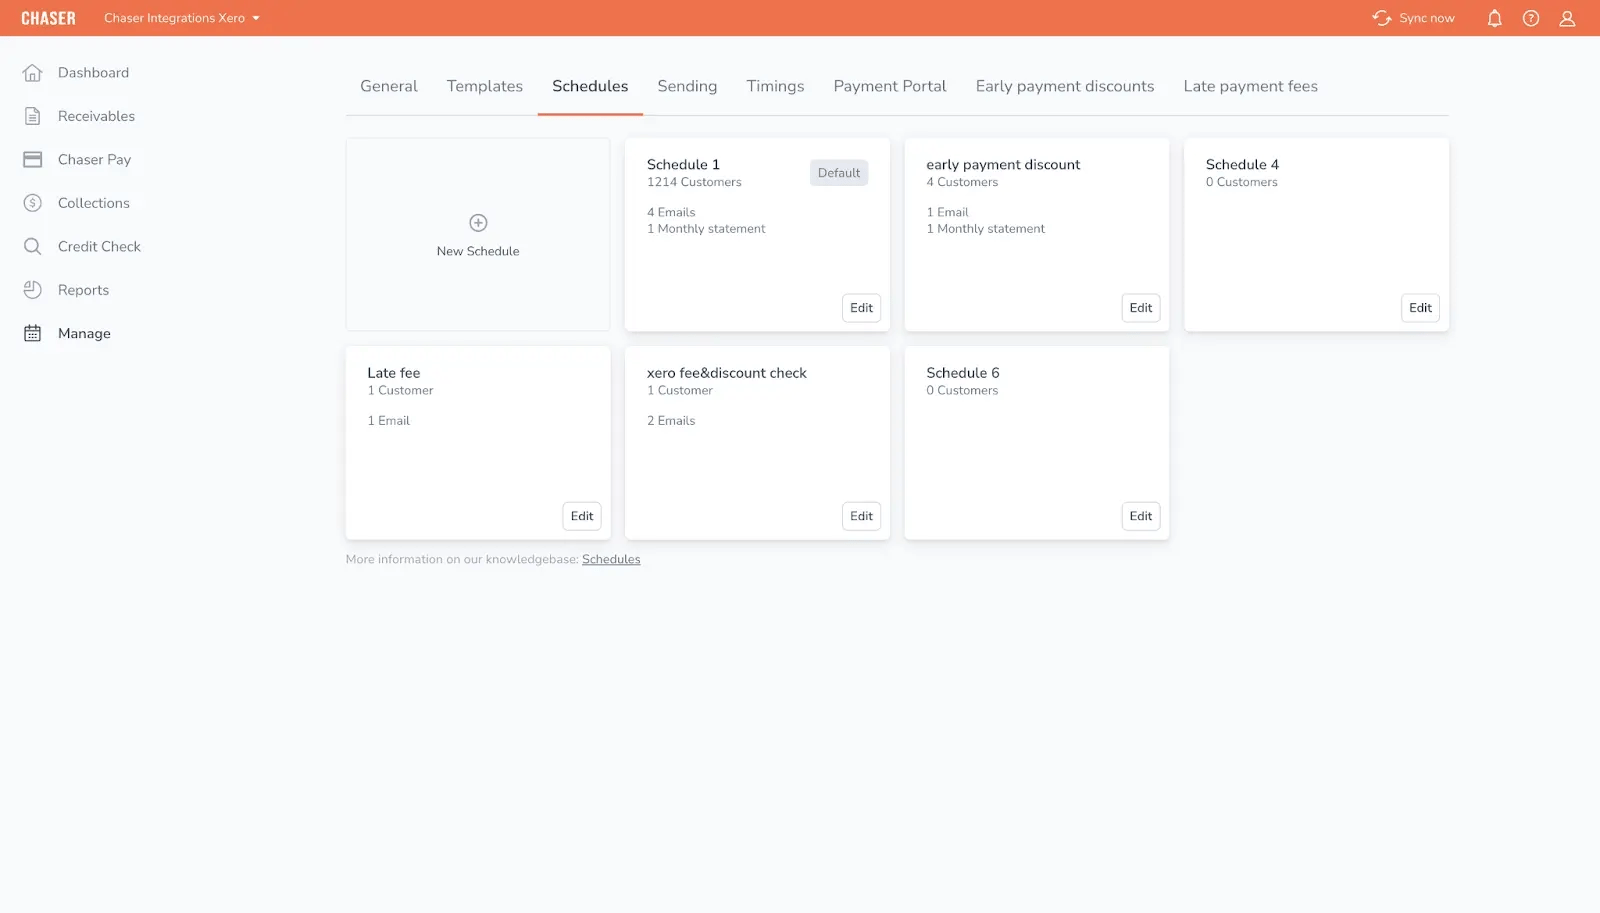Click the help question mark icon
The image size is (1600, 913).
[1531, 18]
